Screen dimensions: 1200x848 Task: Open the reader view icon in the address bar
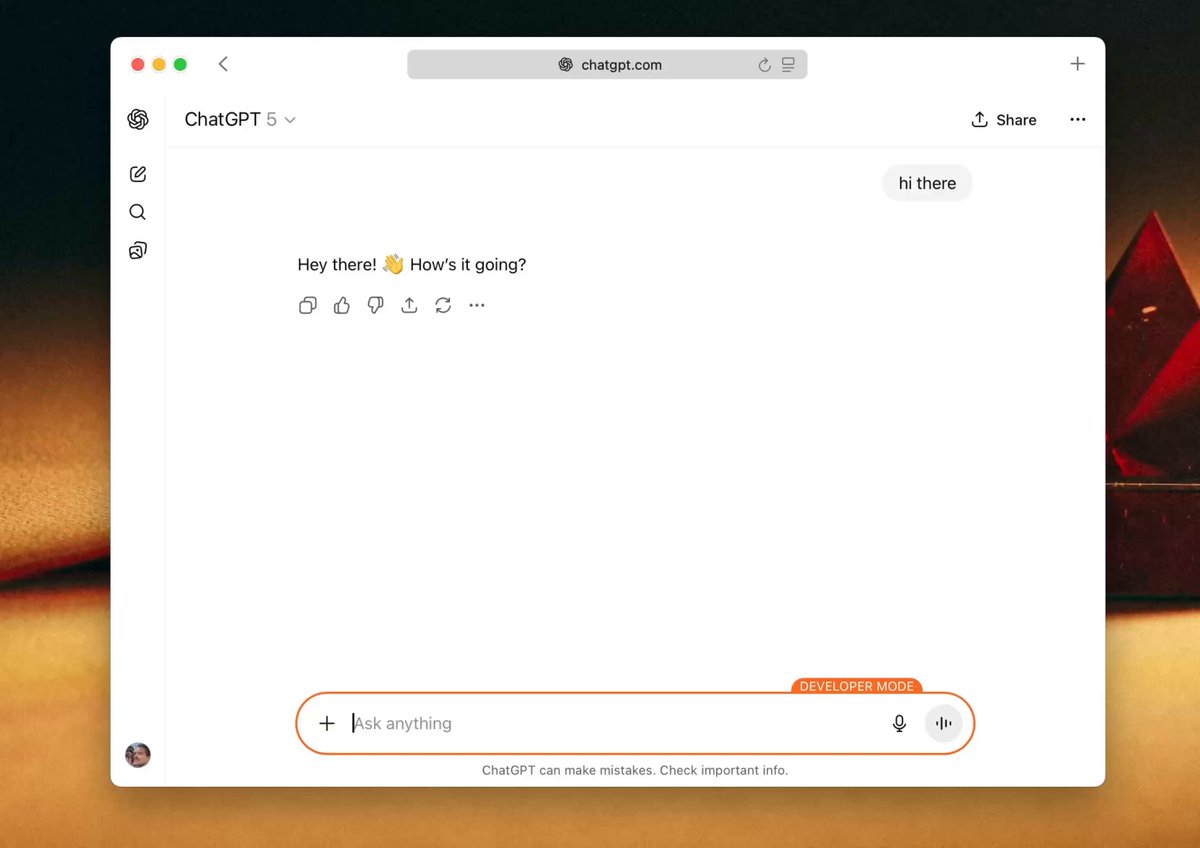pos(788,65)
